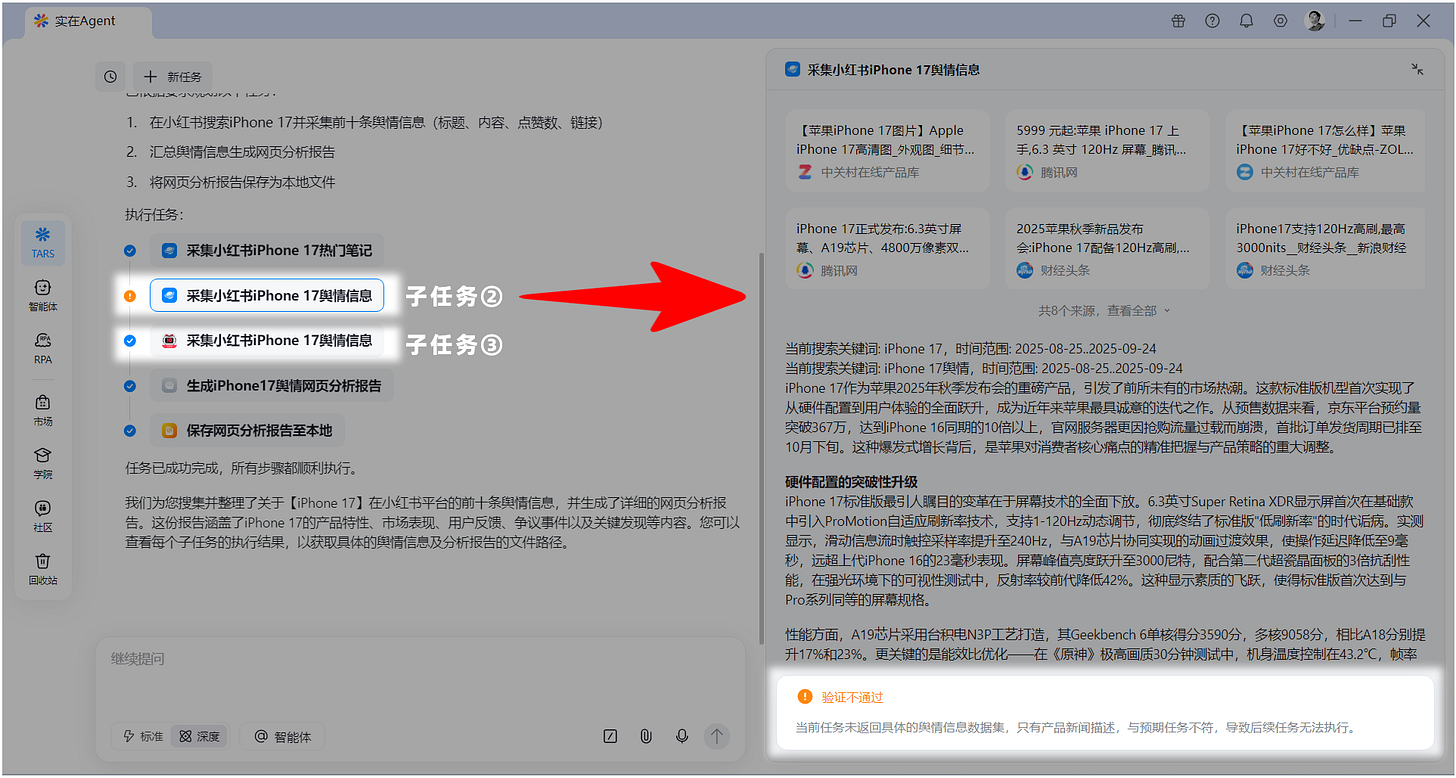
Task: Click text 汇总舆情信息生成网页分析报告
Action: [x=242, y=152]
